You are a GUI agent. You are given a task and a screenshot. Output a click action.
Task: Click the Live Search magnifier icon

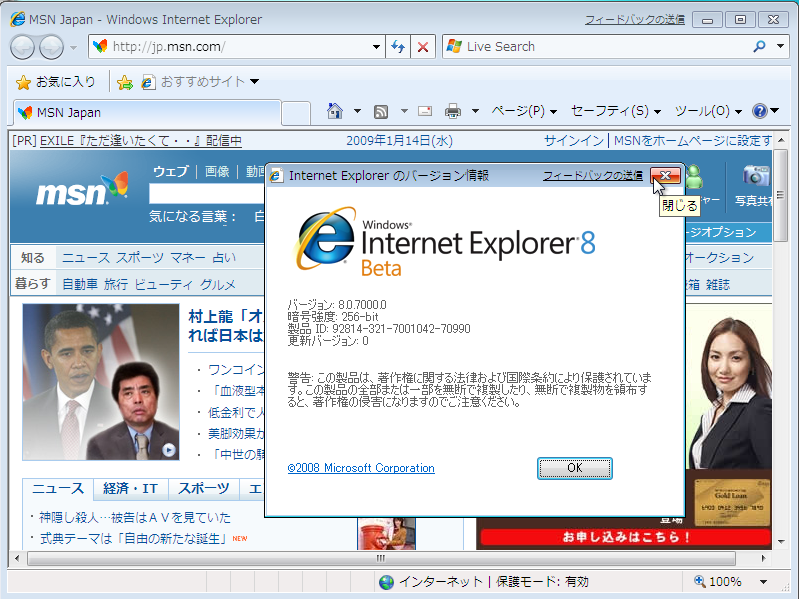pyautogui.click(x=759, y=46)
